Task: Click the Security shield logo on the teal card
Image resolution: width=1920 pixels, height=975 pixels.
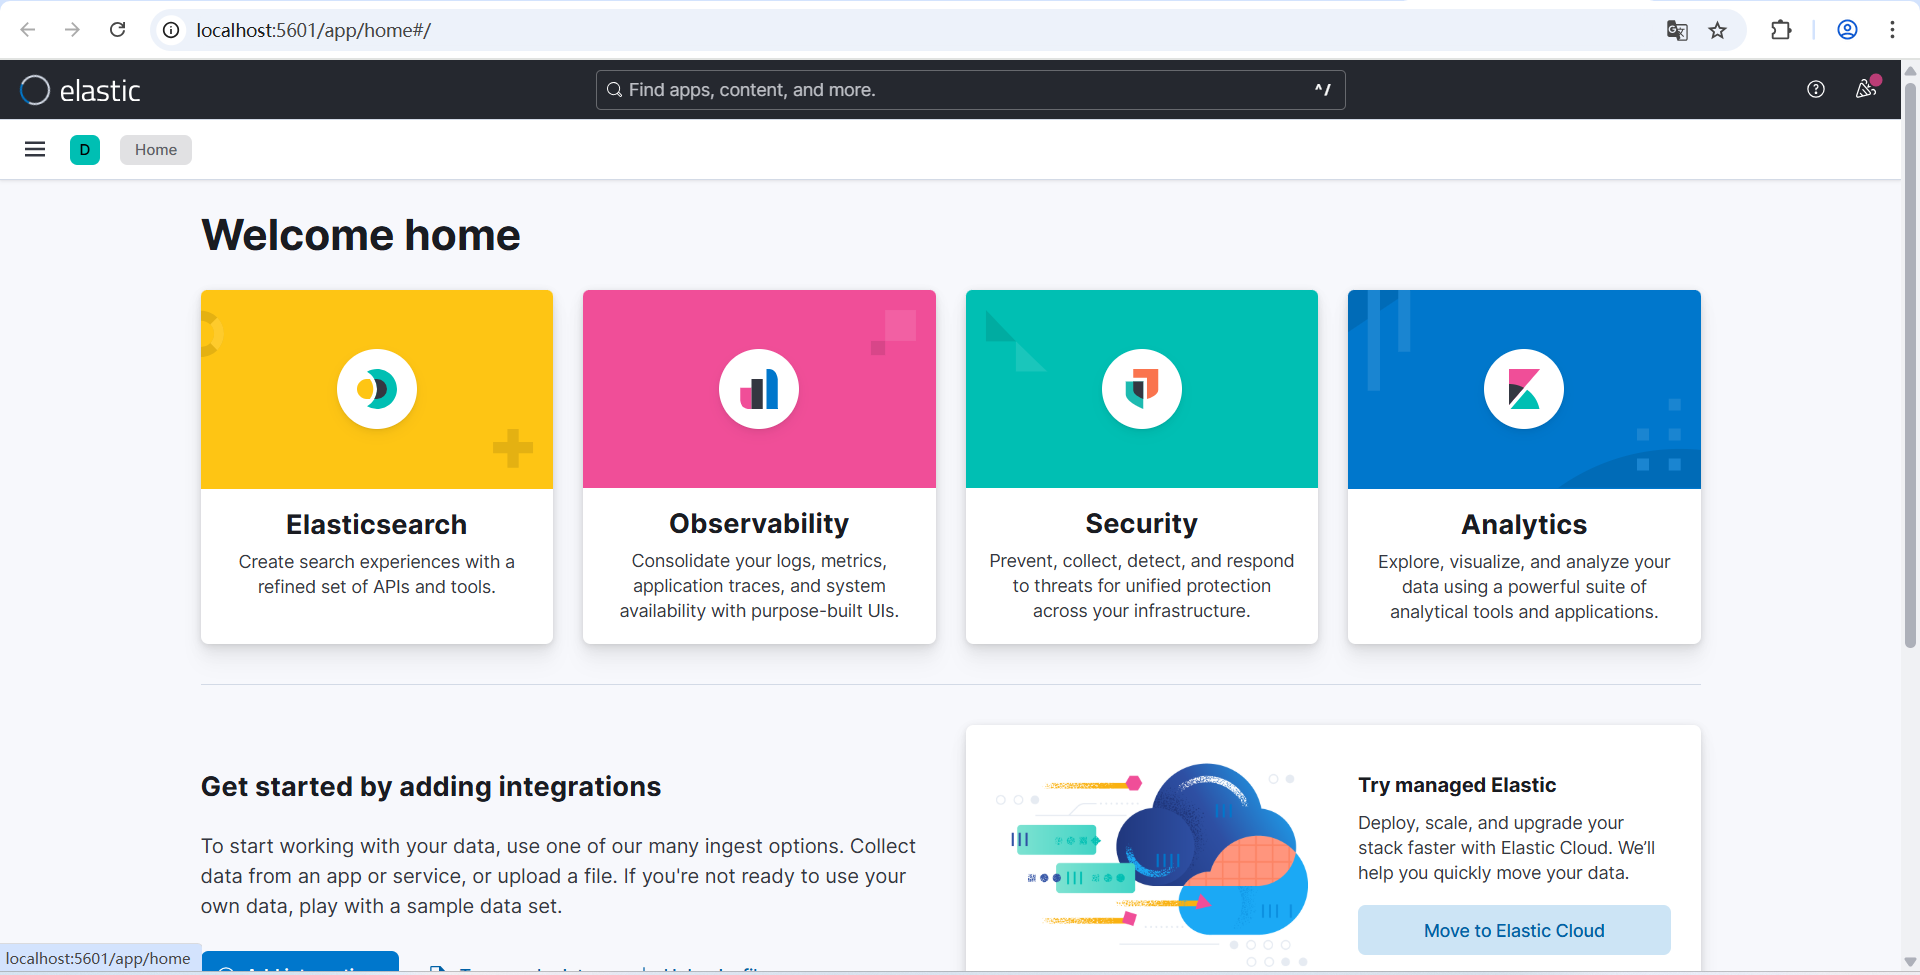Action: 1142,389
